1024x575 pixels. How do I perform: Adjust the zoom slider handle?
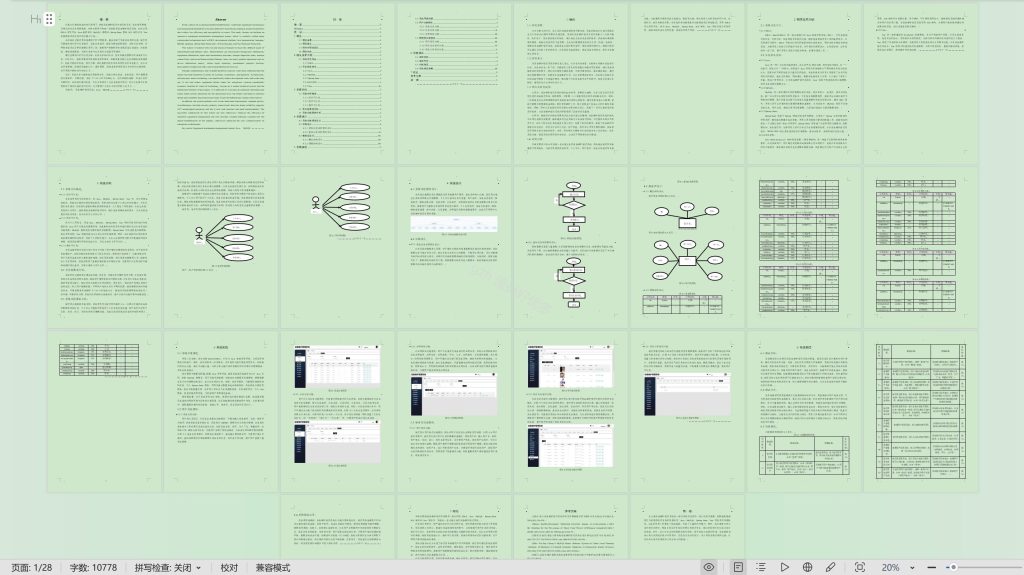point(953,567)
